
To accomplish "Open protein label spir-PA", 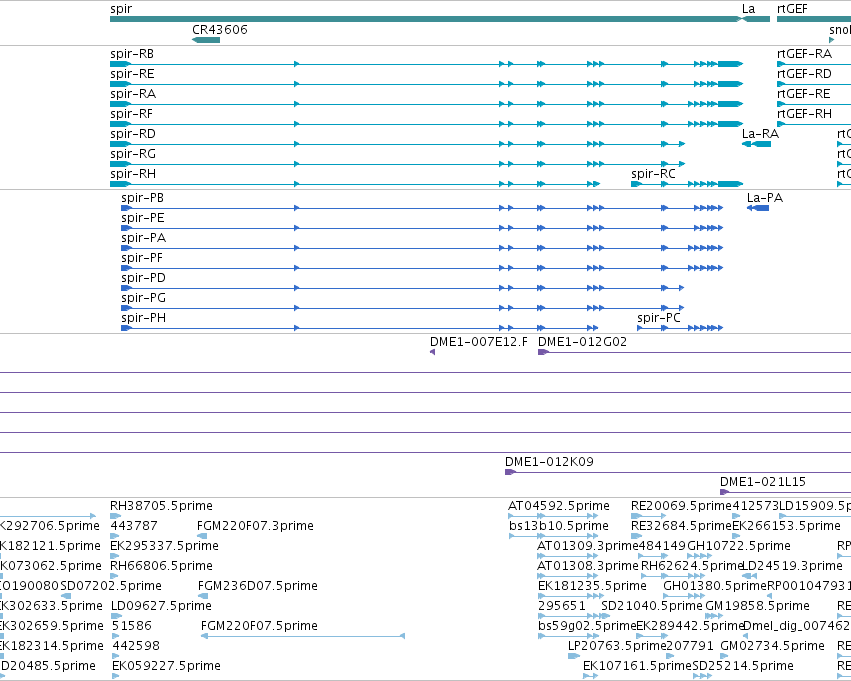I will coord(143,238).
